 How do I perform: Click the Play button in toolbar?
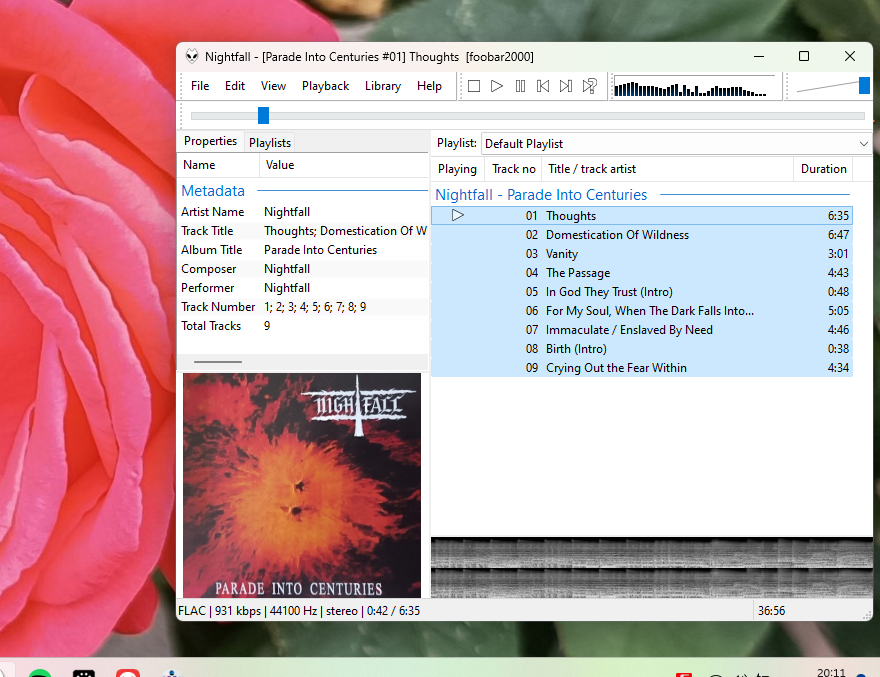(x=497, y=86)
